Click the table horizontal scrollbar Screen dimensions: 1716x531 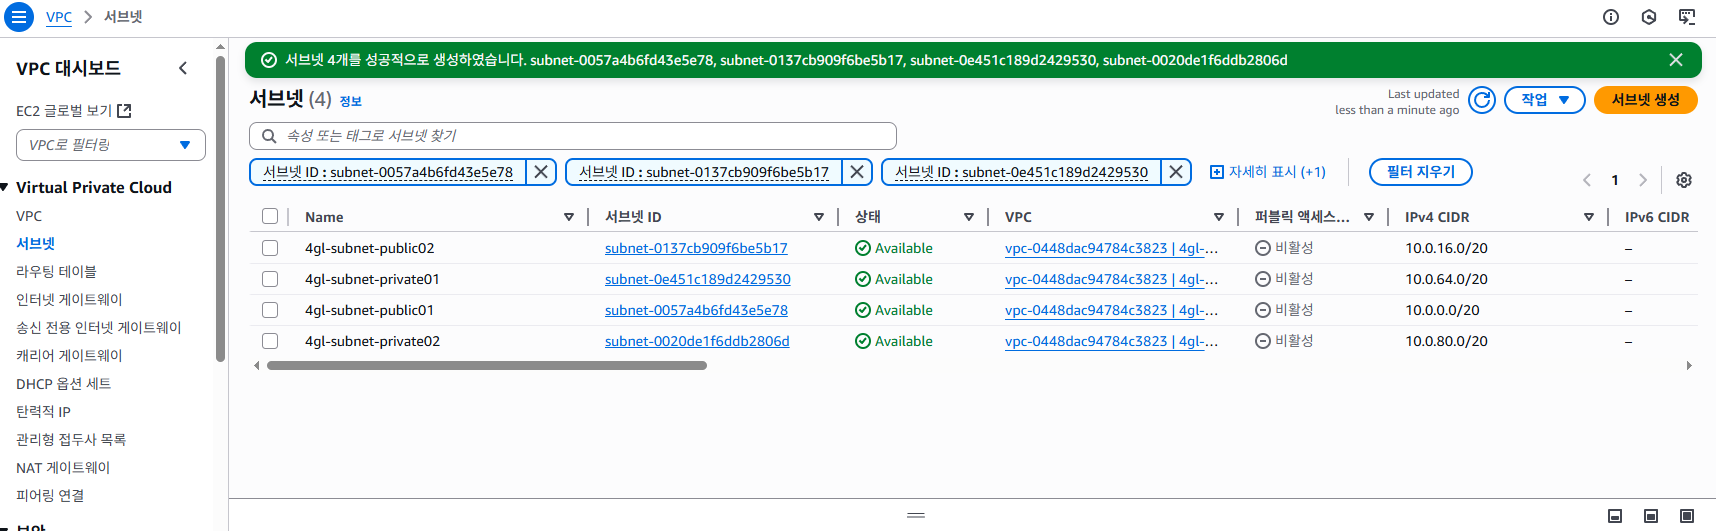tap(487, 366)
